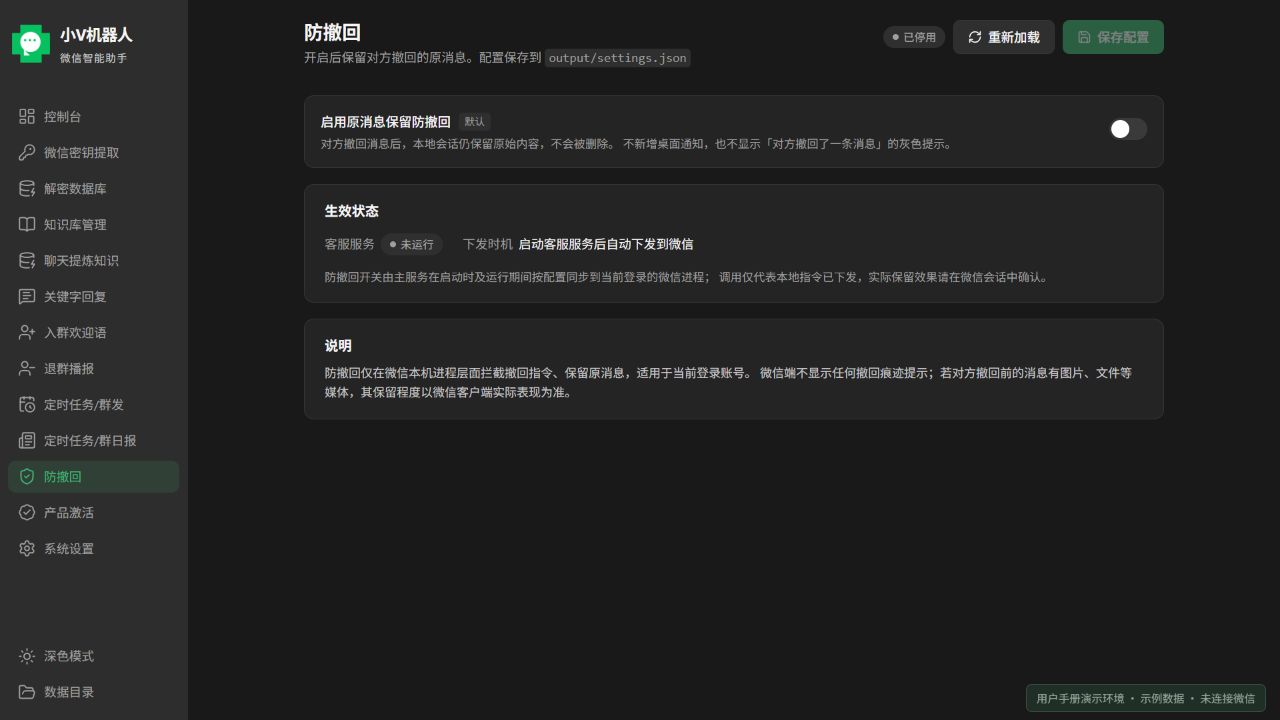Click the 默认 tag next to toggle title
Screen dimensions: 1280x720
click(474, 121)
